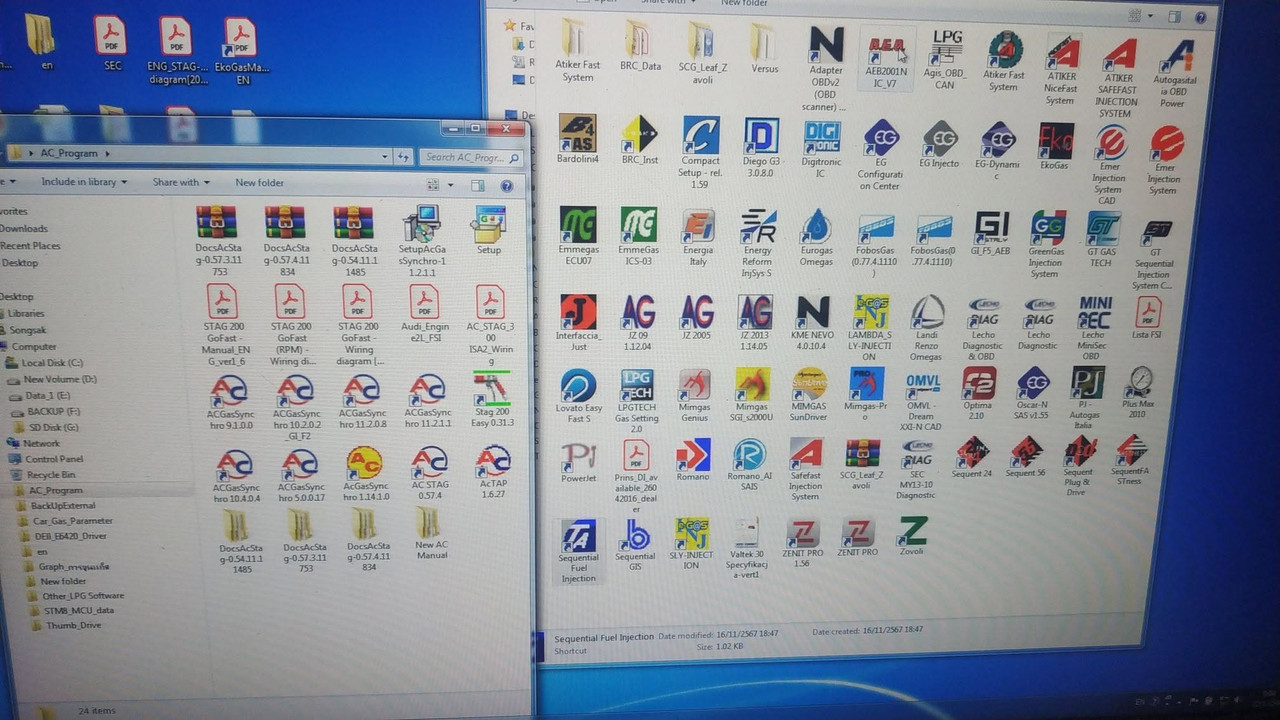1280x720 pixels.
Task: Open Stag 200 Easy 0.31.3
Action: (x=491, y=389)
